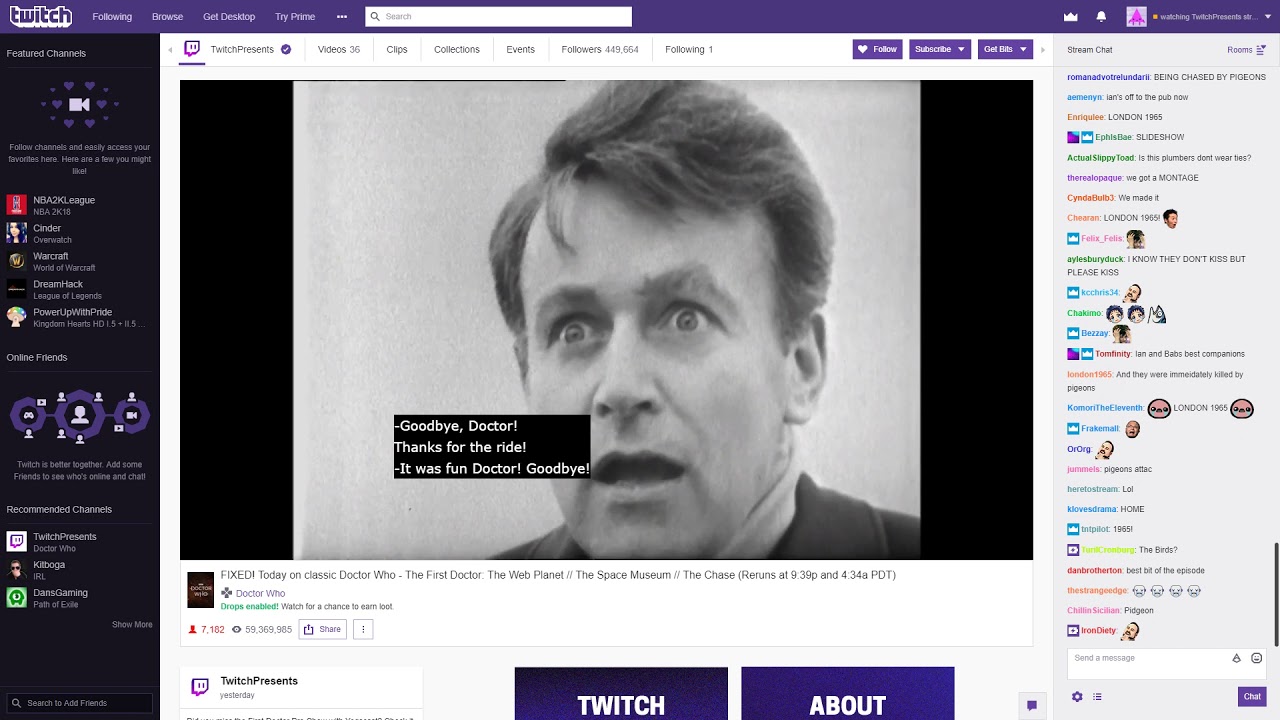
Task: Open the Followers tab
Action: click(x=600, y=49)
